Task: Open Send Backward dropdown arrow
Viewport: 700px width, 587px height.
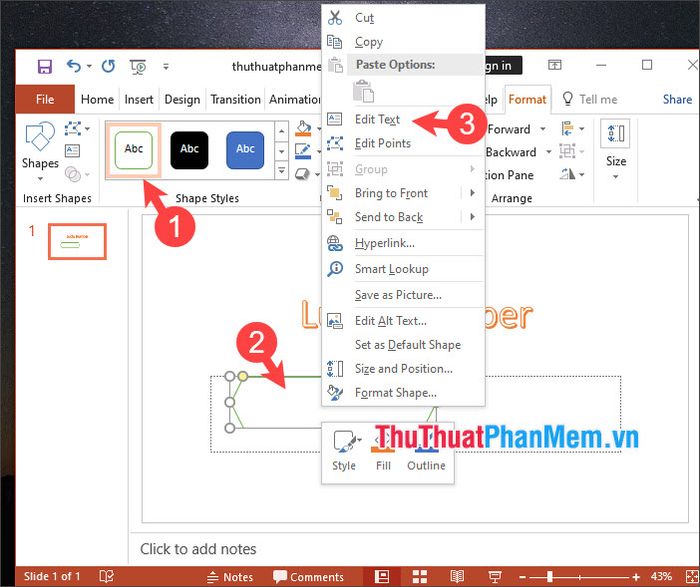Action: (x=549, y=152)
